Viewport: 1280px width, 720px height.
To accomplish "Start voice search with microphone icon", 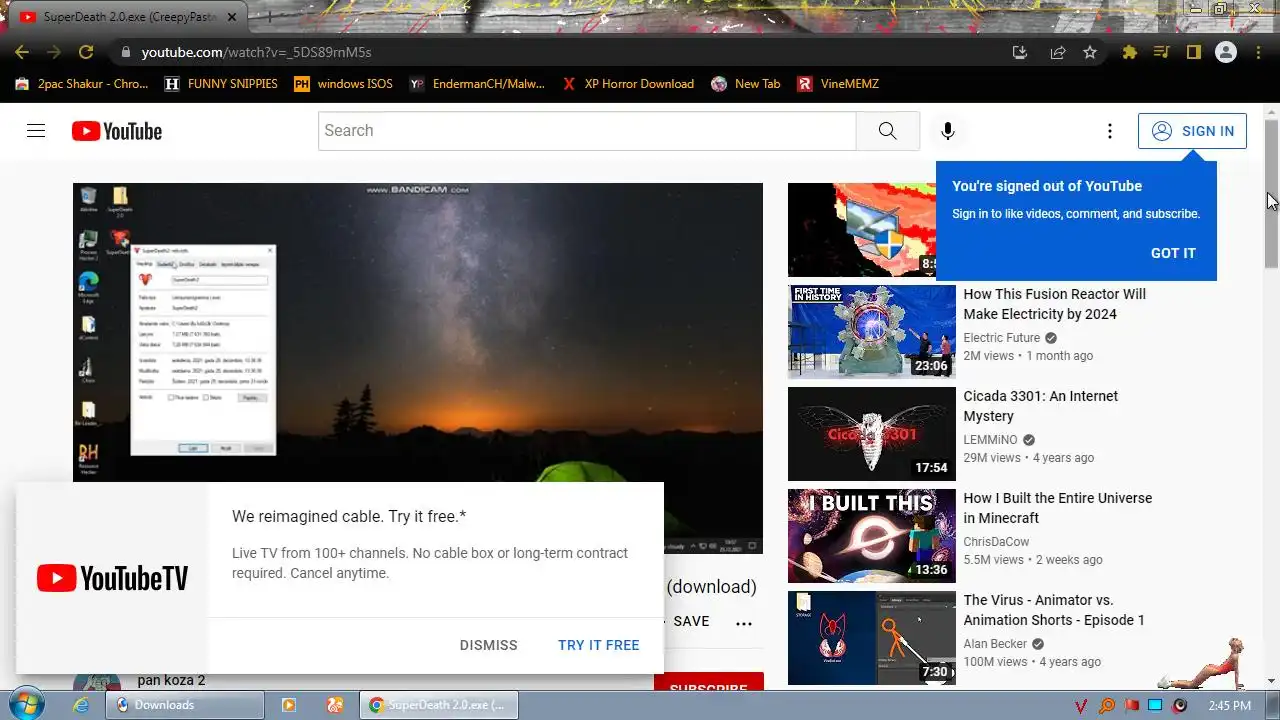I will [x=948, y=131].
